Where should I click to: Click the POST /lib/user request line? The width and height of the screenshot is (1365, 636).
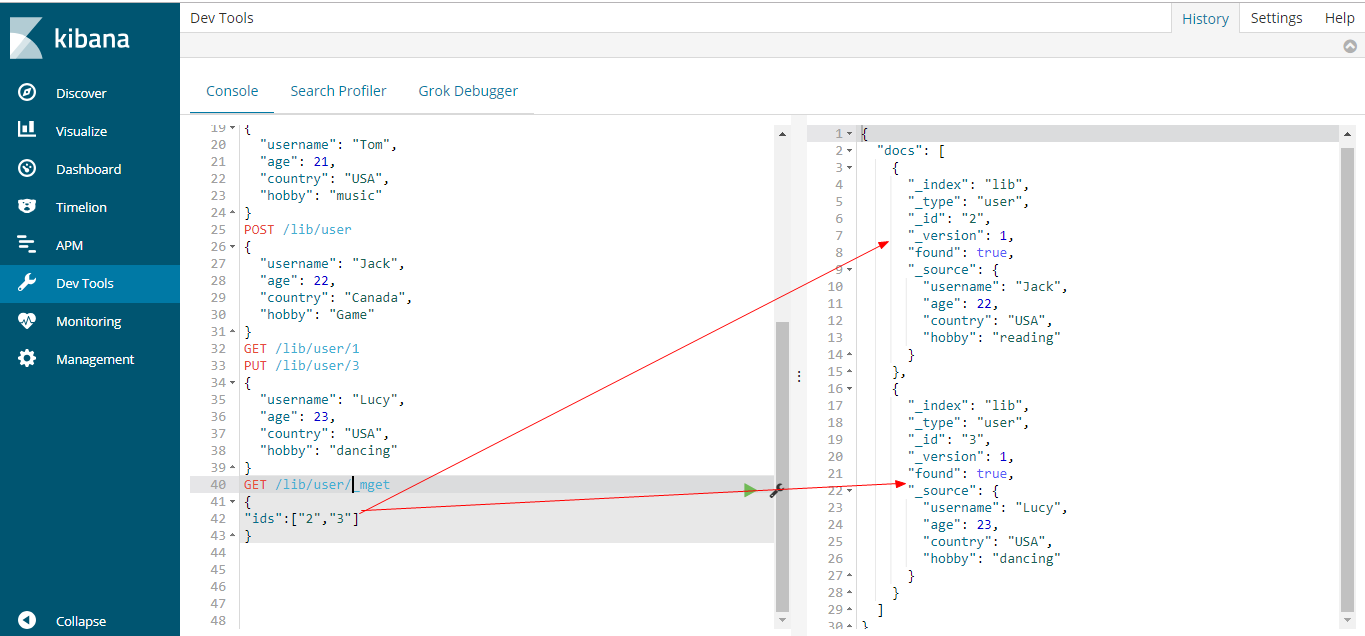point(298,229)
